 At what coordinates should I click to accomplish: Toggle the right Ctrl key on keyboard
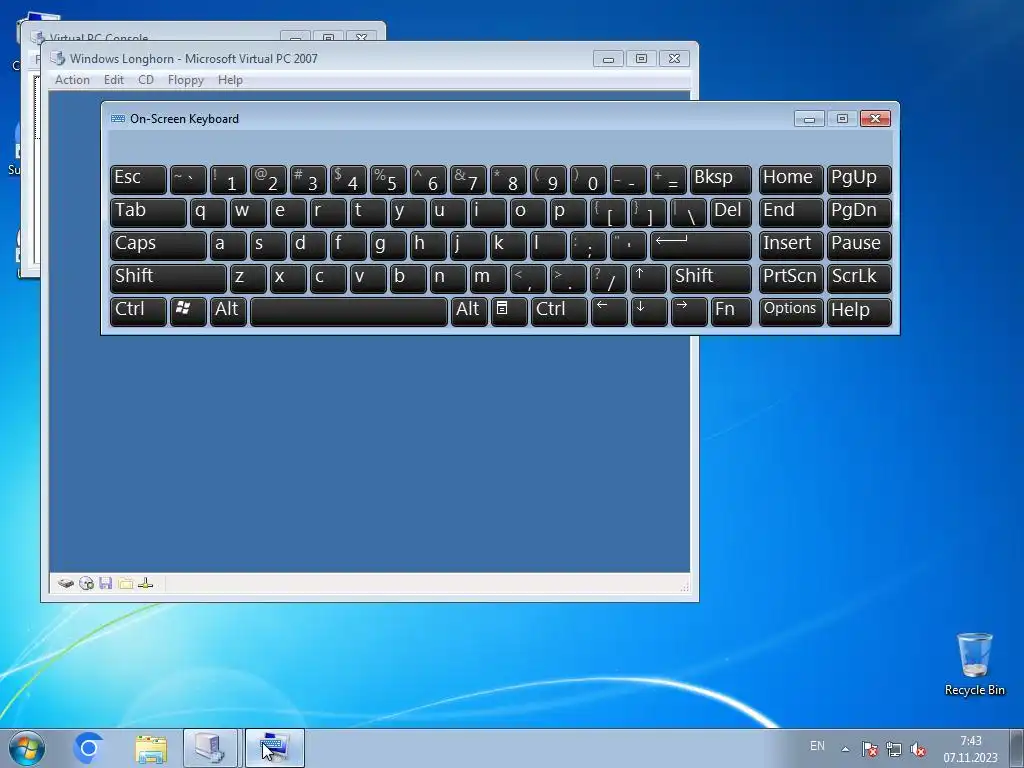click(559, 311)
